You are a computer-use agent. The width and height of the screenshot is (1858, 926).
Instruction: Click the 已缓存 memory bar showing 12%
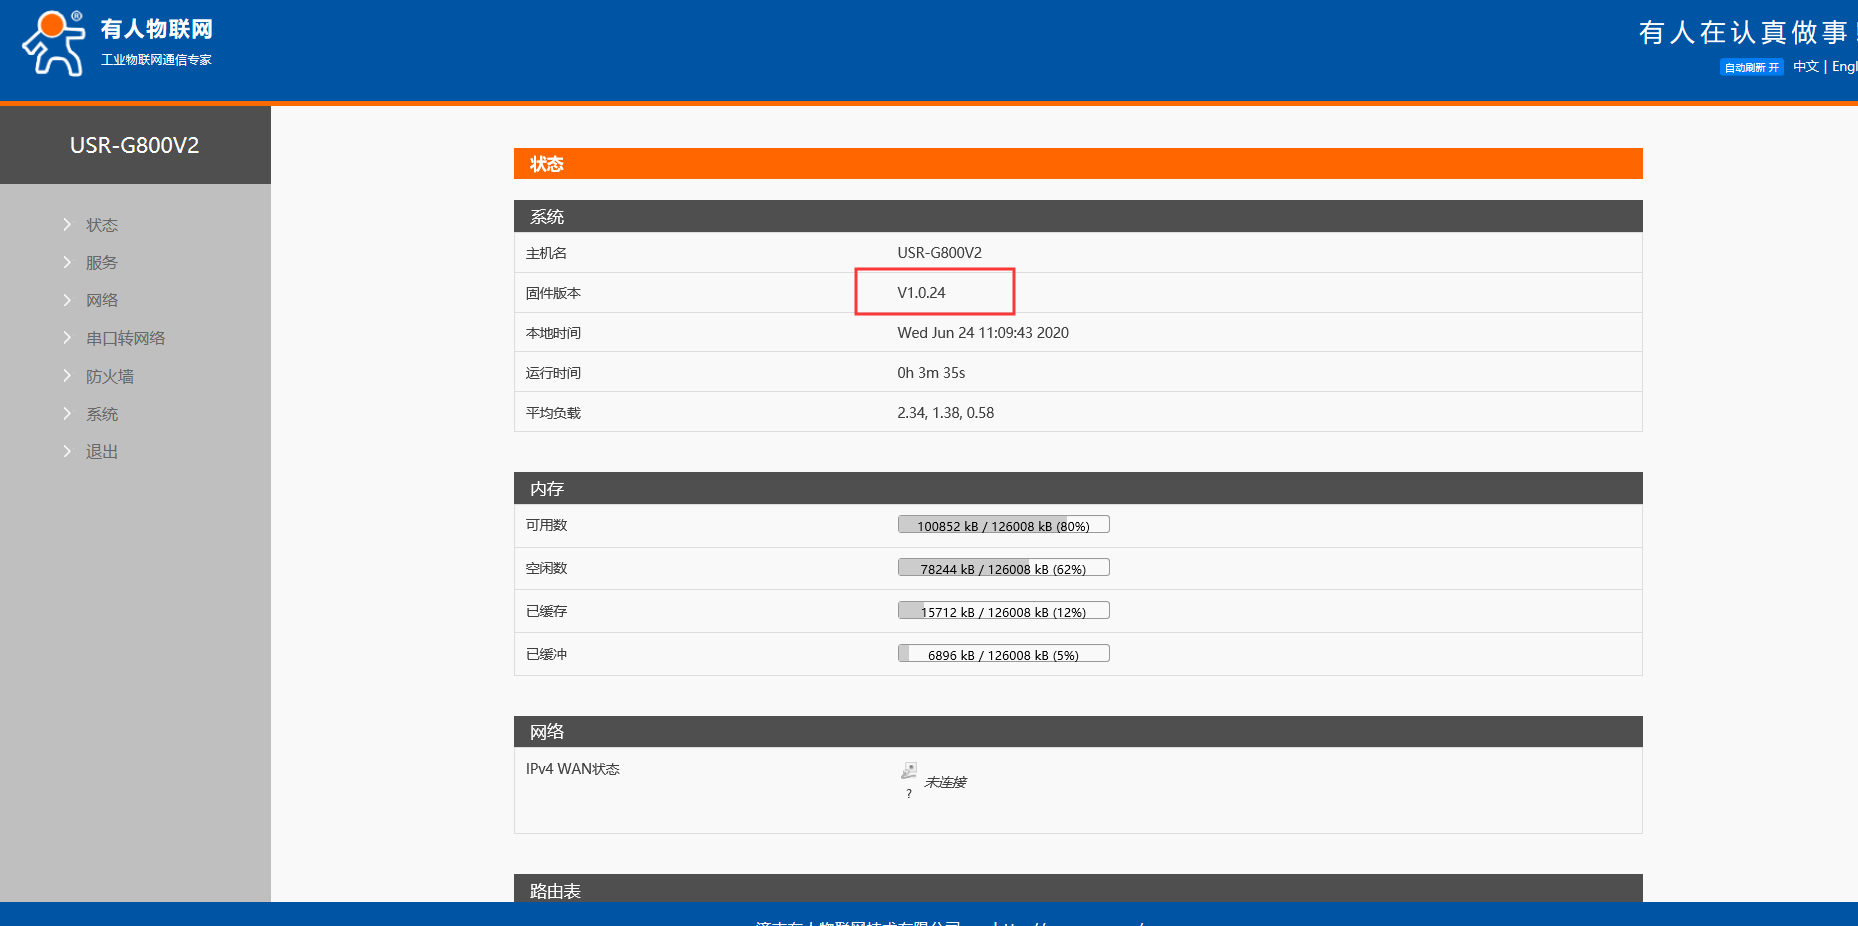[1003, 611]
